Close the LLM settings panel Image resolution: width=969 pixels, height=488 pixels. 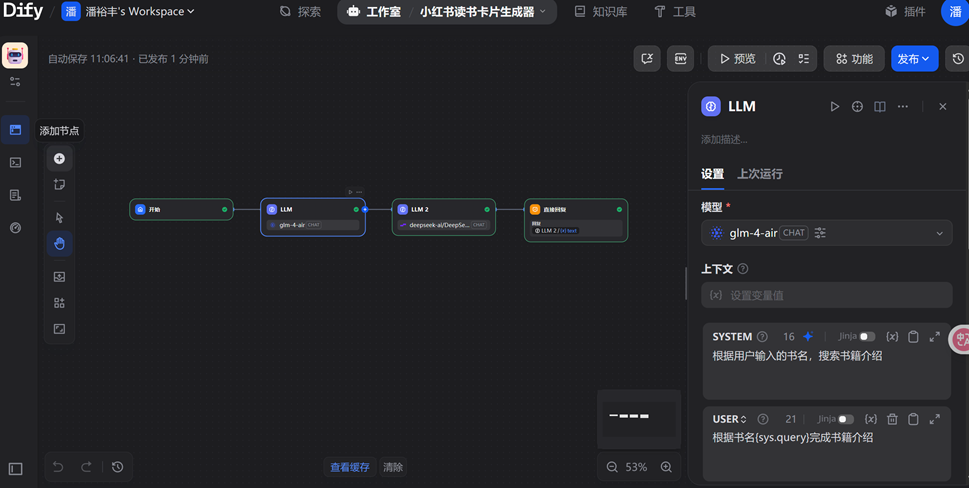pos(942,106)
